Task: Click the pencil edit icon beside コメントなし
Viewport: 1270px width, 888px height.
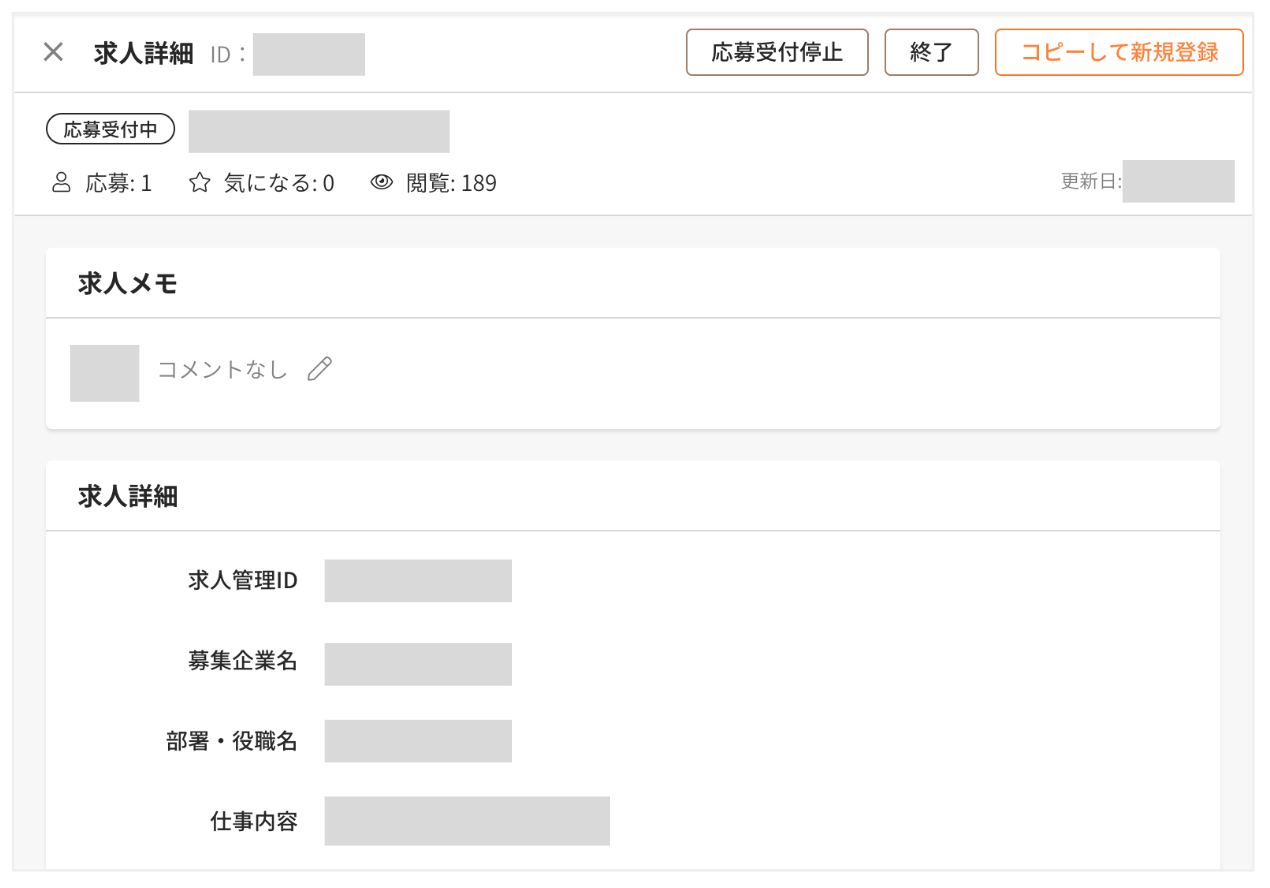Action: pos(320,369)
